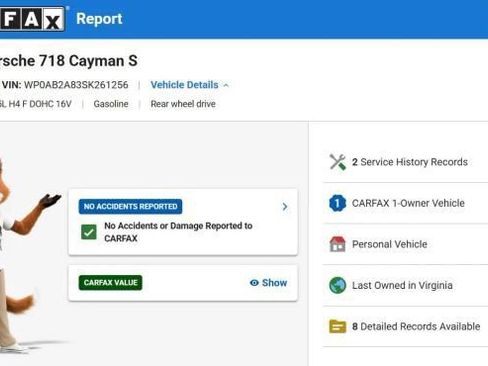
Task: Click the CARFAX logo in header
Action: [x=32, y=19]
